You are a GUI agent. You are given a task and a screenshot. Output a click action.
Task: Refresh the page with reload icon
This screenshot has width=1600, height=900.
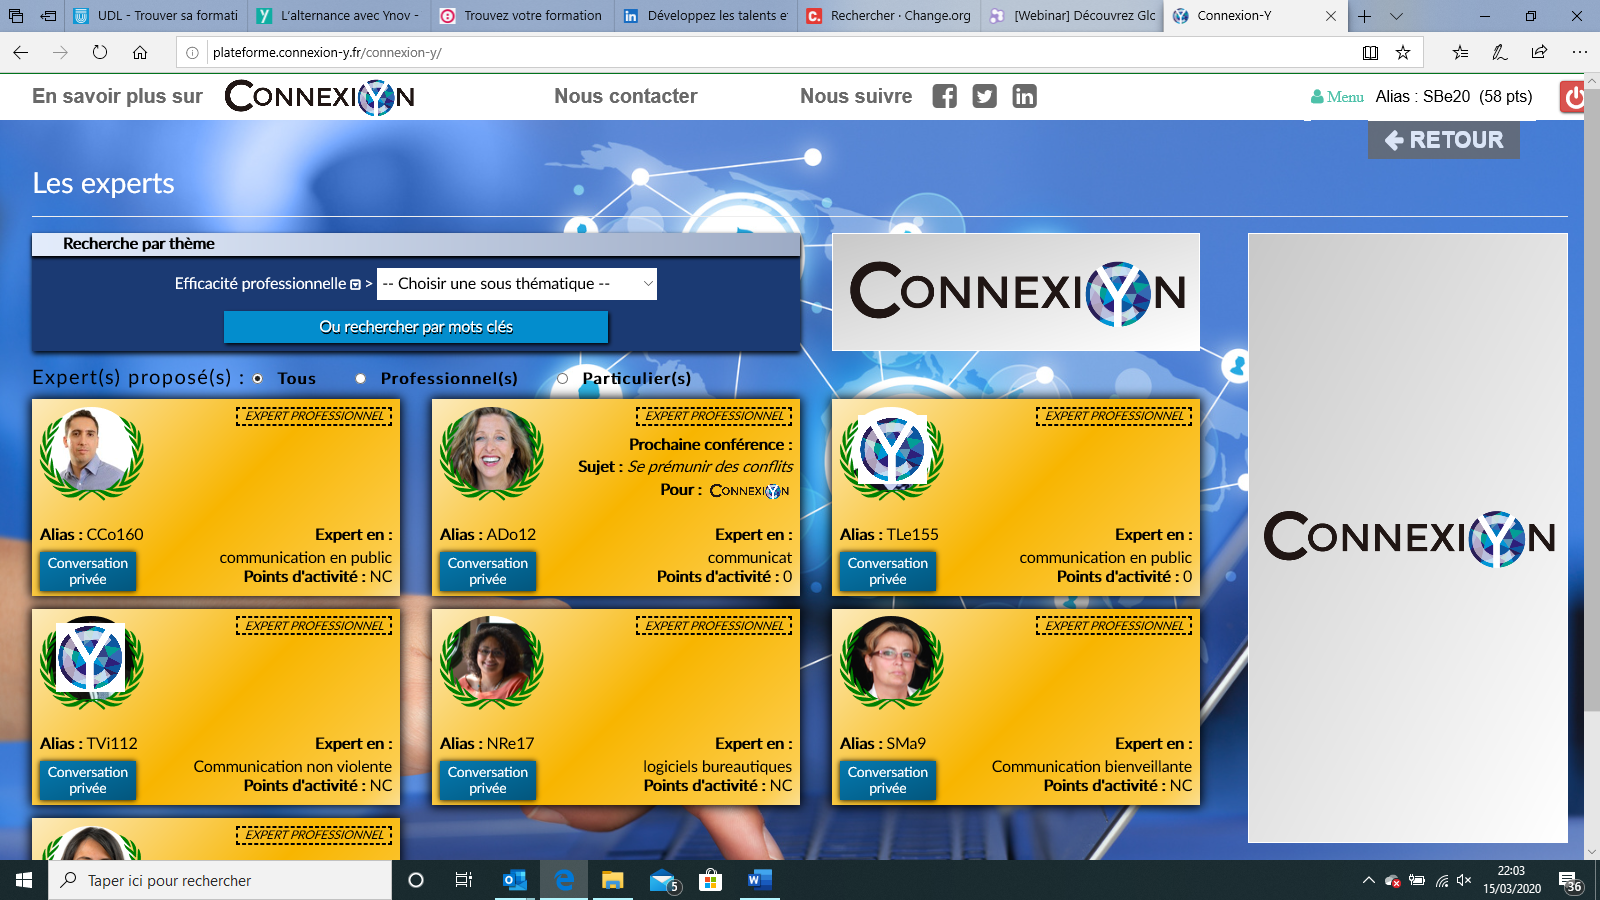point(100,52)
